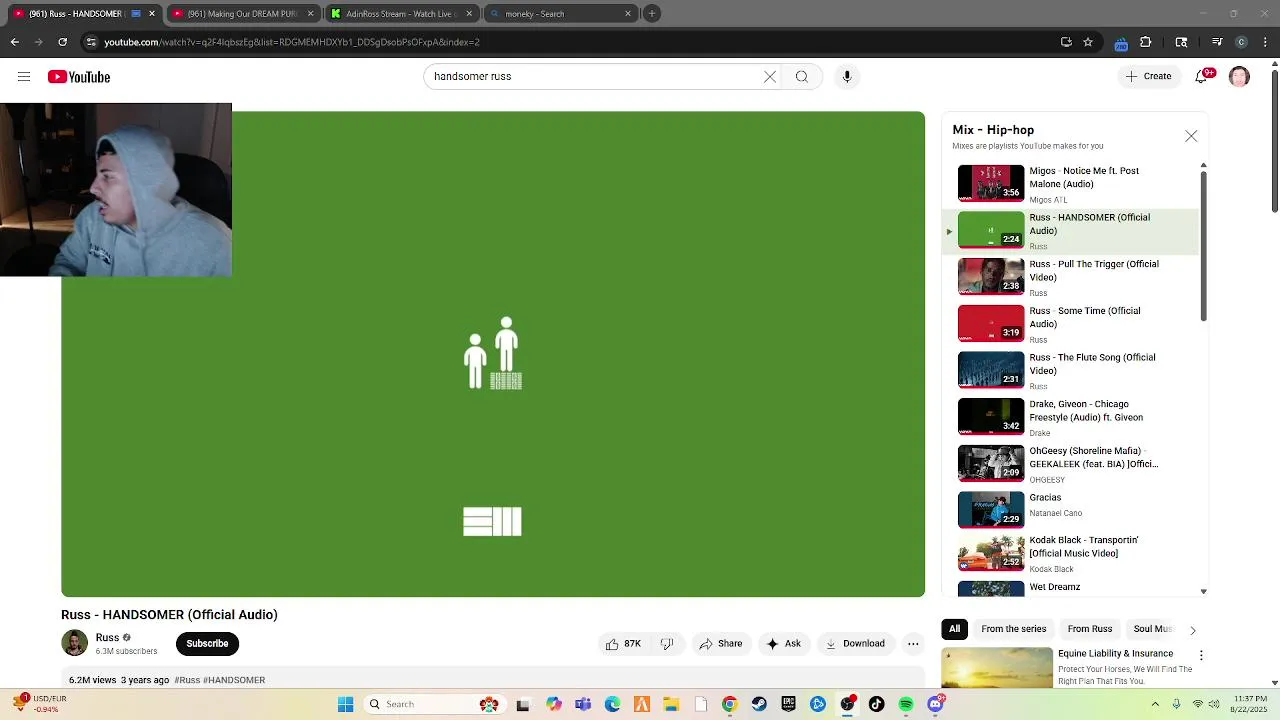Viewport: 1280px width, 720px height.
Task: Click the Ask button
Action: click(x=783, y=644)
